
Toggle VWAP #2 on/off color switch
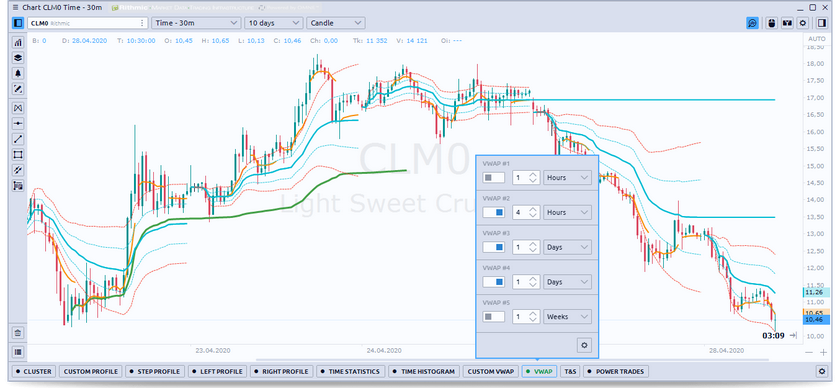pos(493,212)
